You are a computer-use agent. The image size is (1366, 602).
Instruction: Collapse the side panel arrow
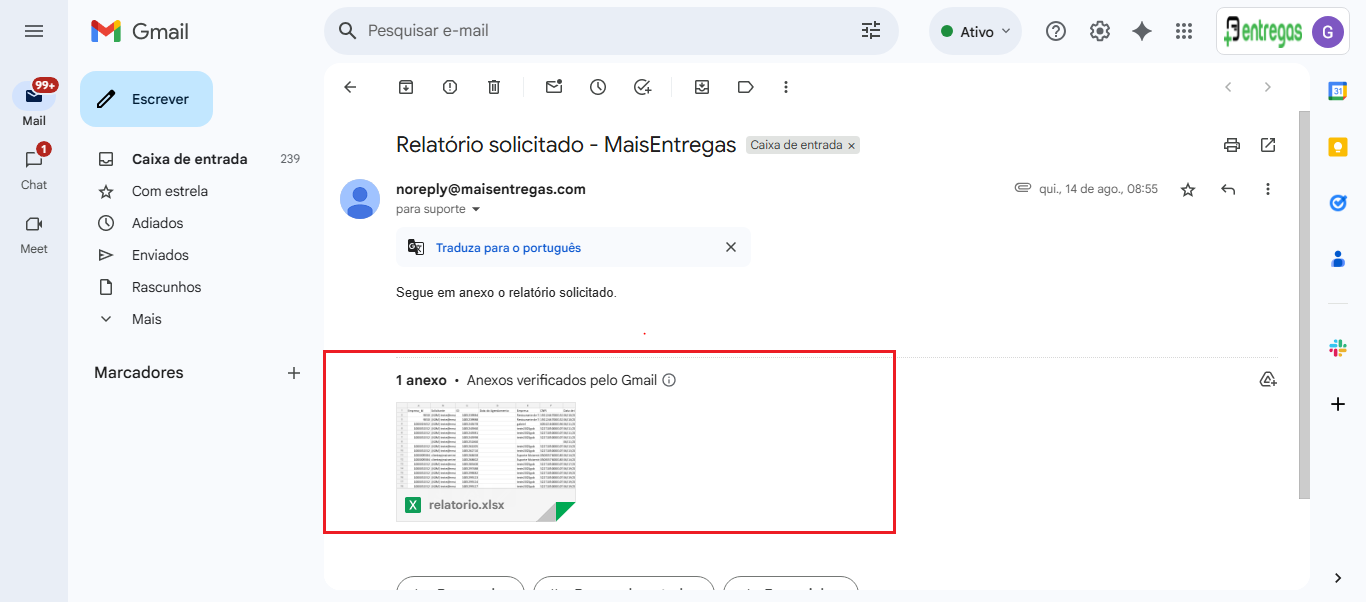(1338, 578)
